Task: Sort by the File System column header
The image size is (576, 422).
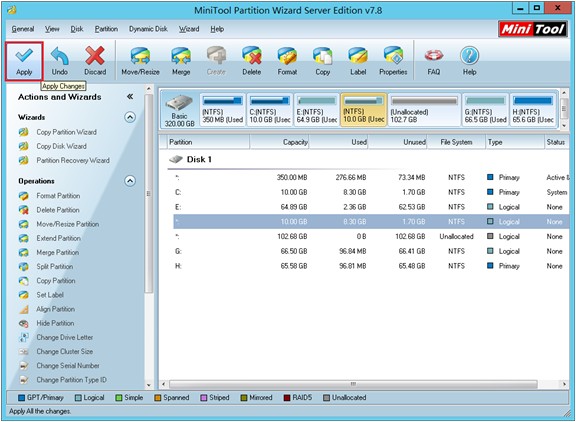Action: (x=457, y=142)
